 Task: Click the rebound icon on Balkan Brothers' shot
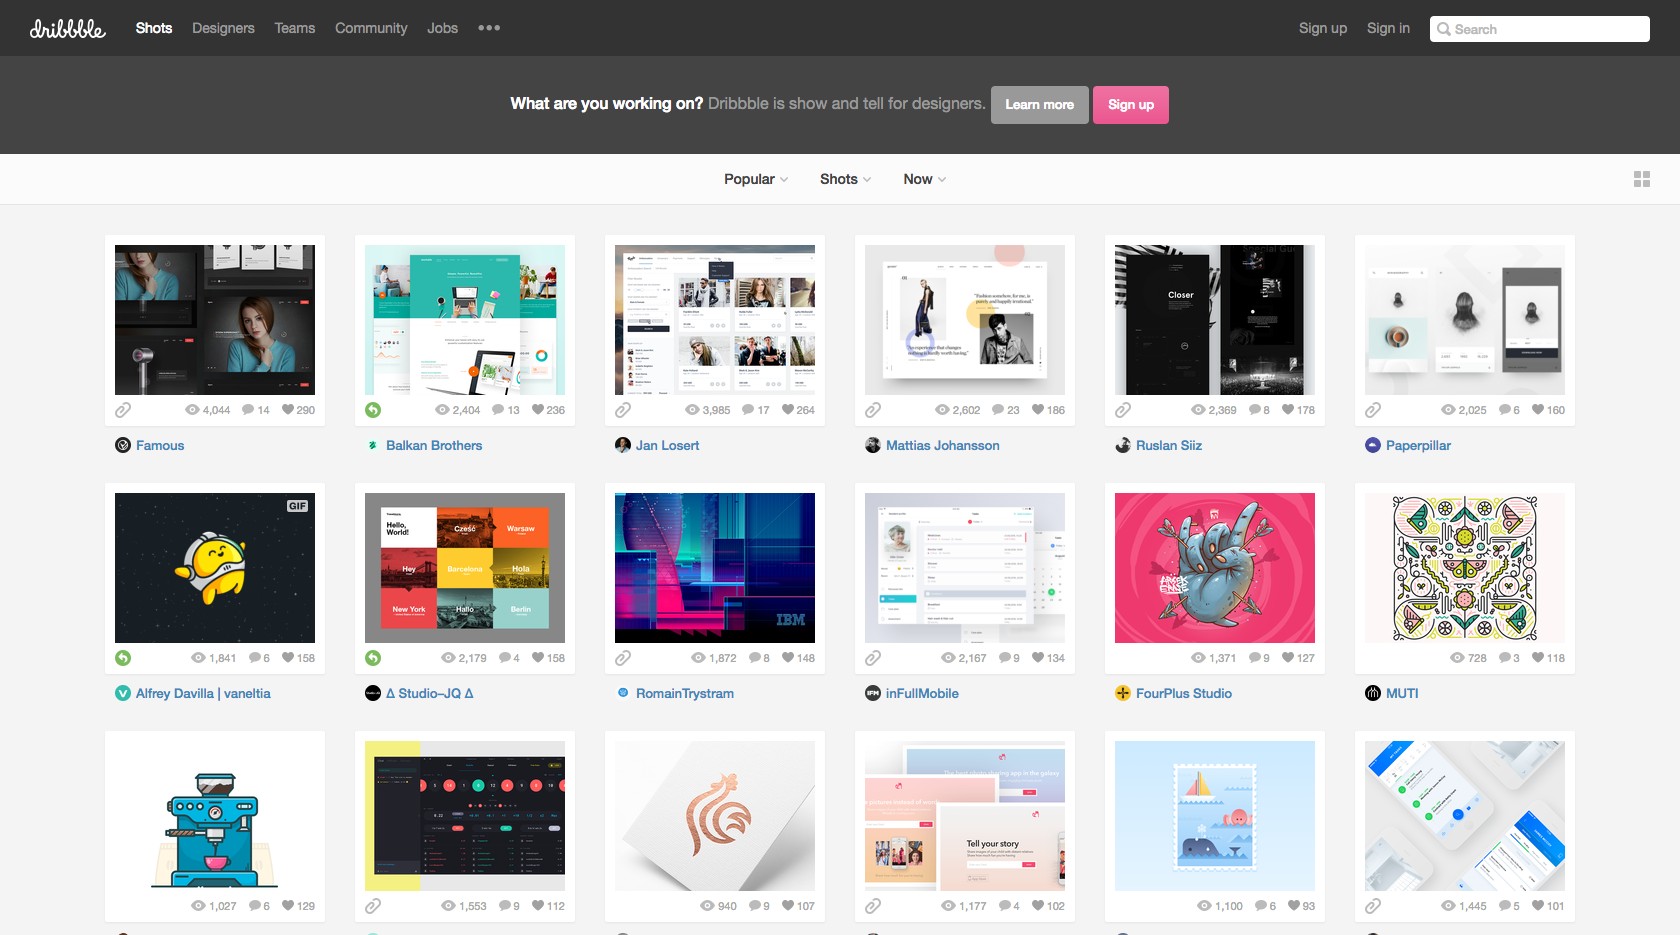coord(372,409)
